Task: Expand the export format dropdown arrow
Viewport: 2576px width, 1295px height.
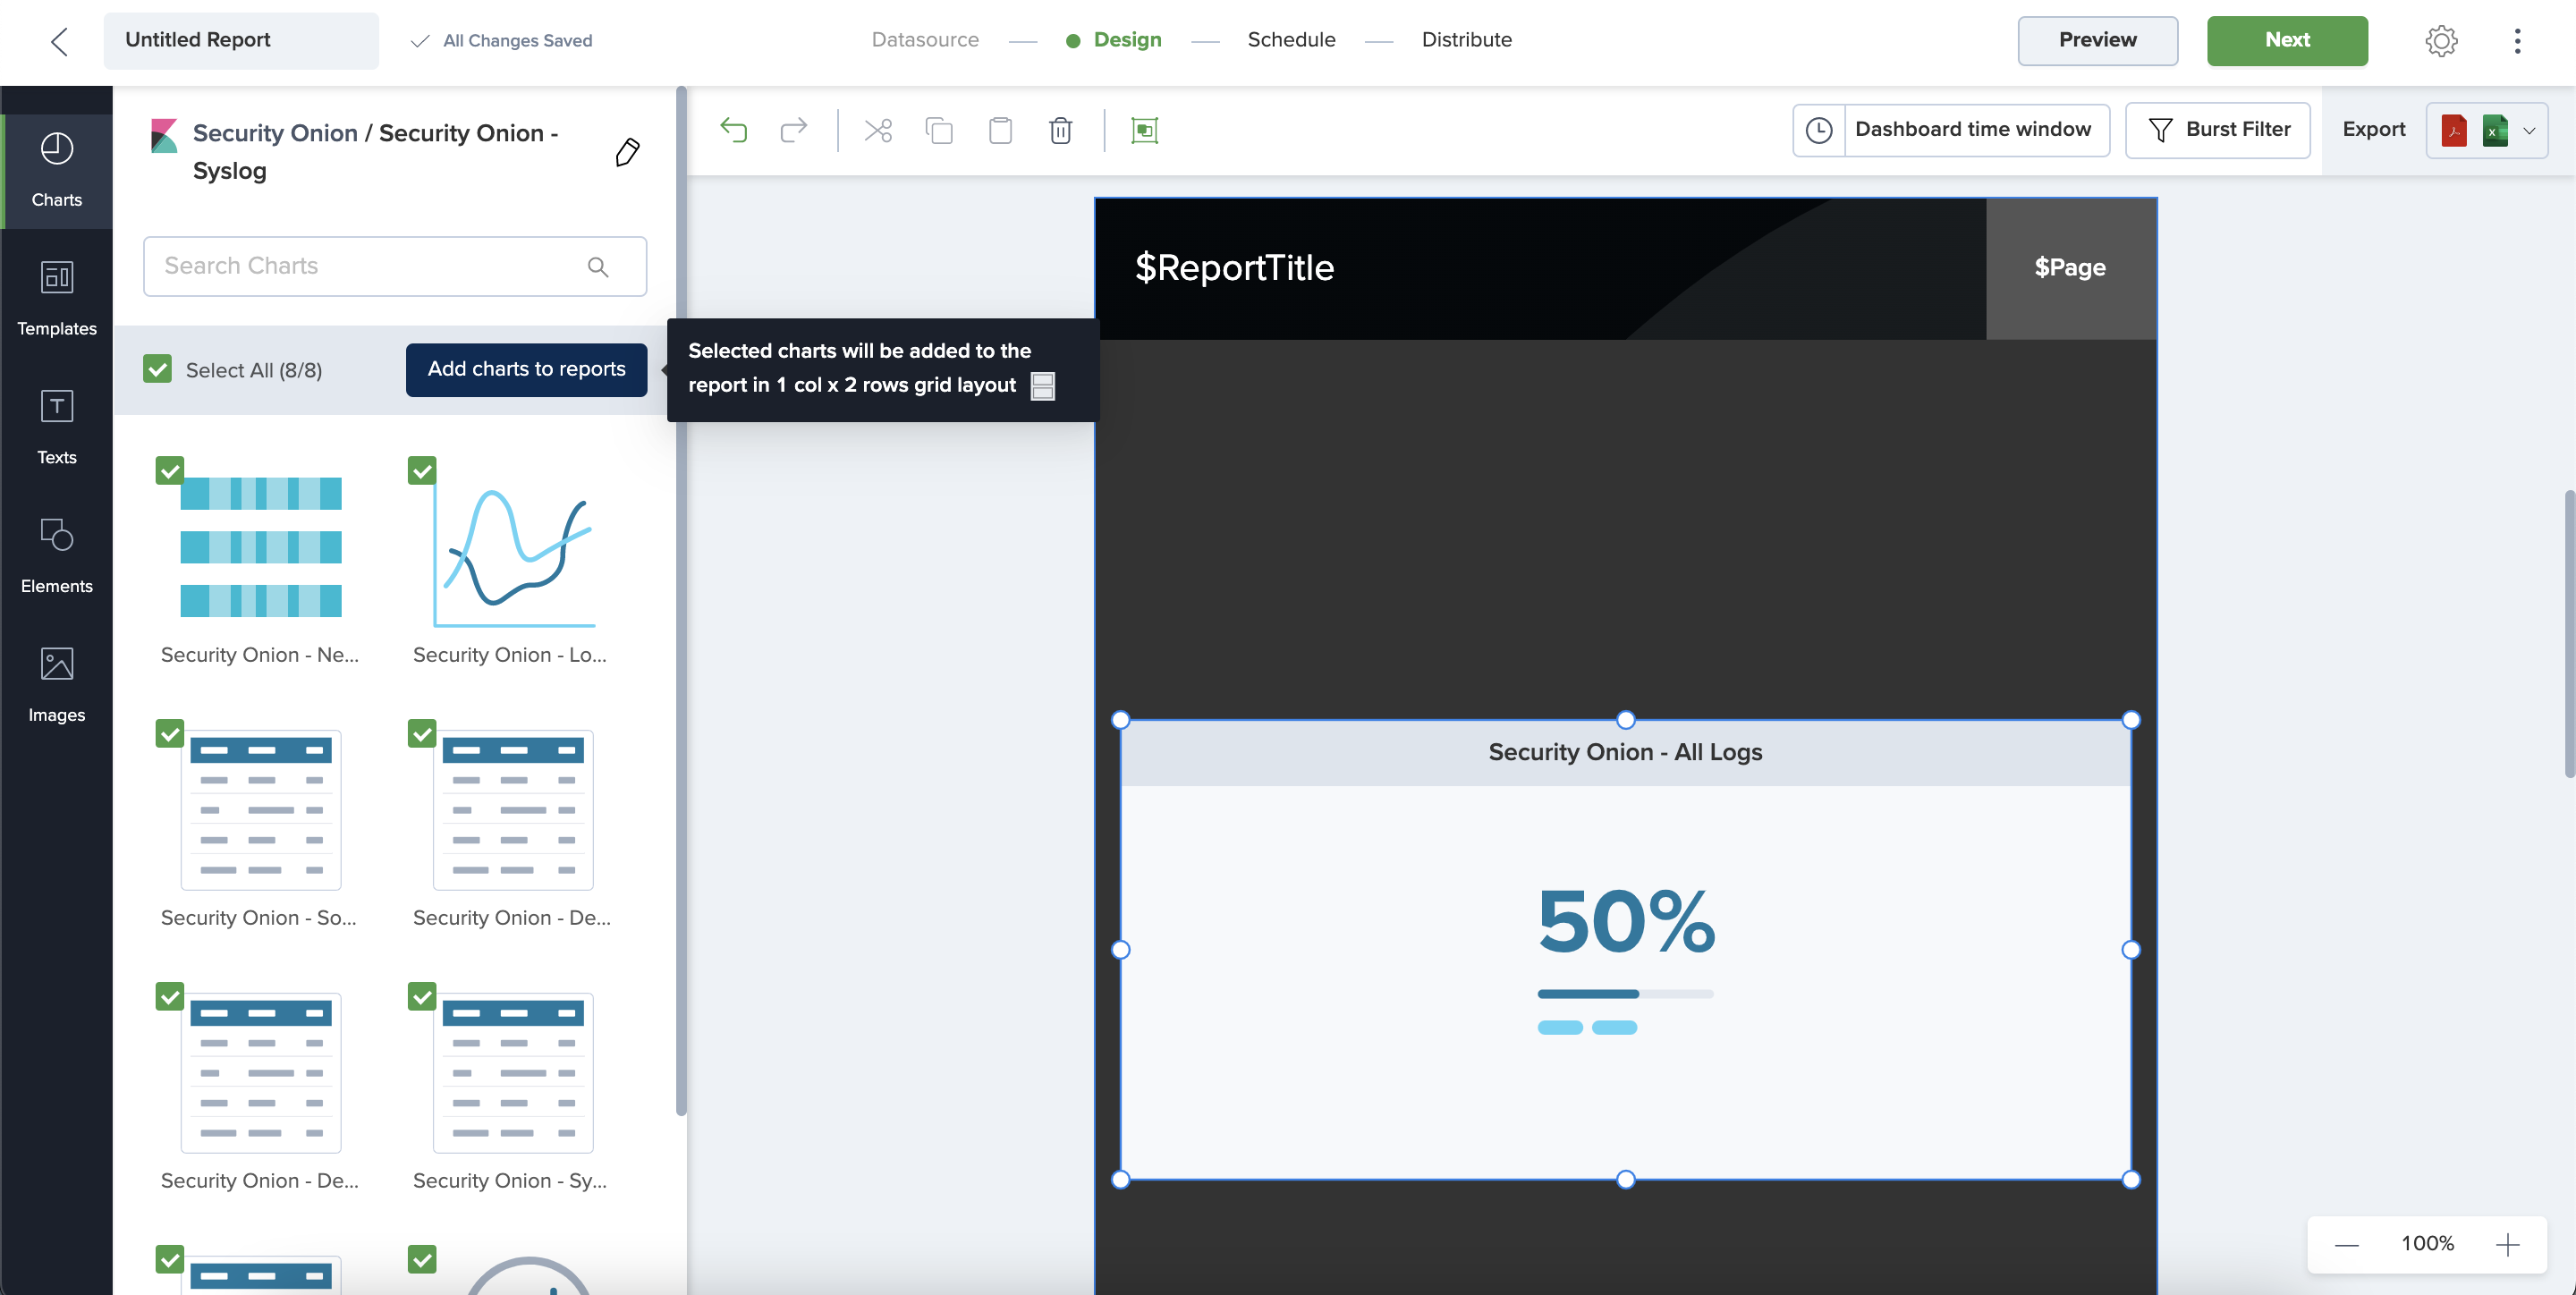Action: coord(2529,130)
